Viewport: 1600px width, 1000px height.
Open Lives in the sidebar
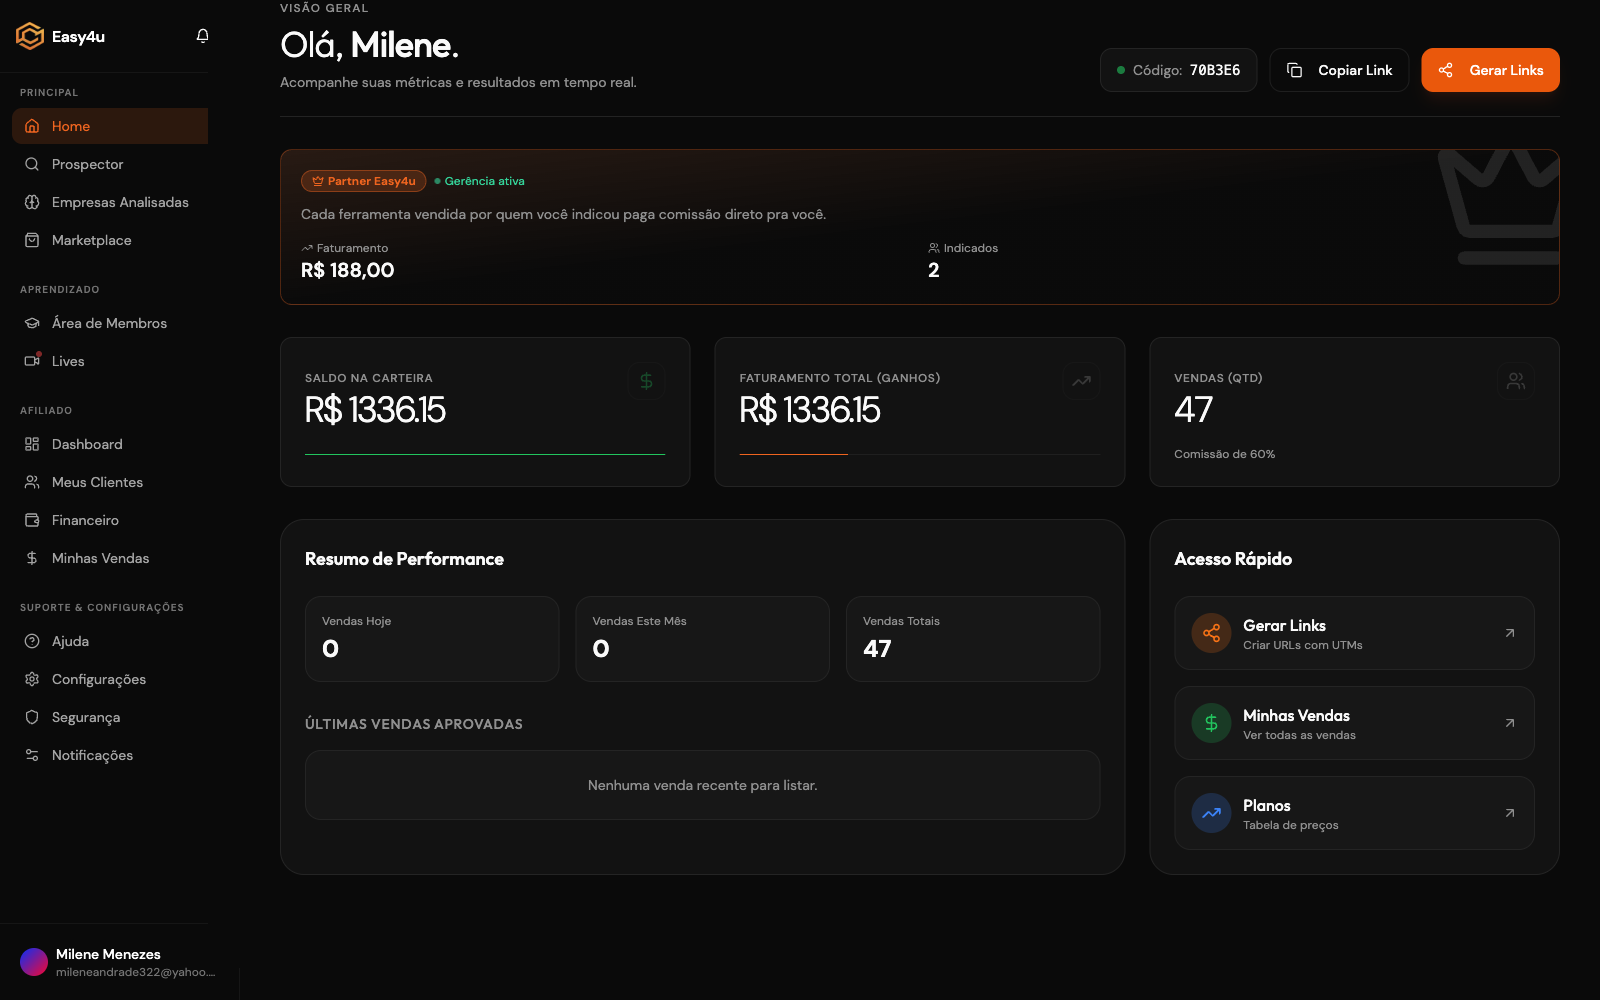68,361
